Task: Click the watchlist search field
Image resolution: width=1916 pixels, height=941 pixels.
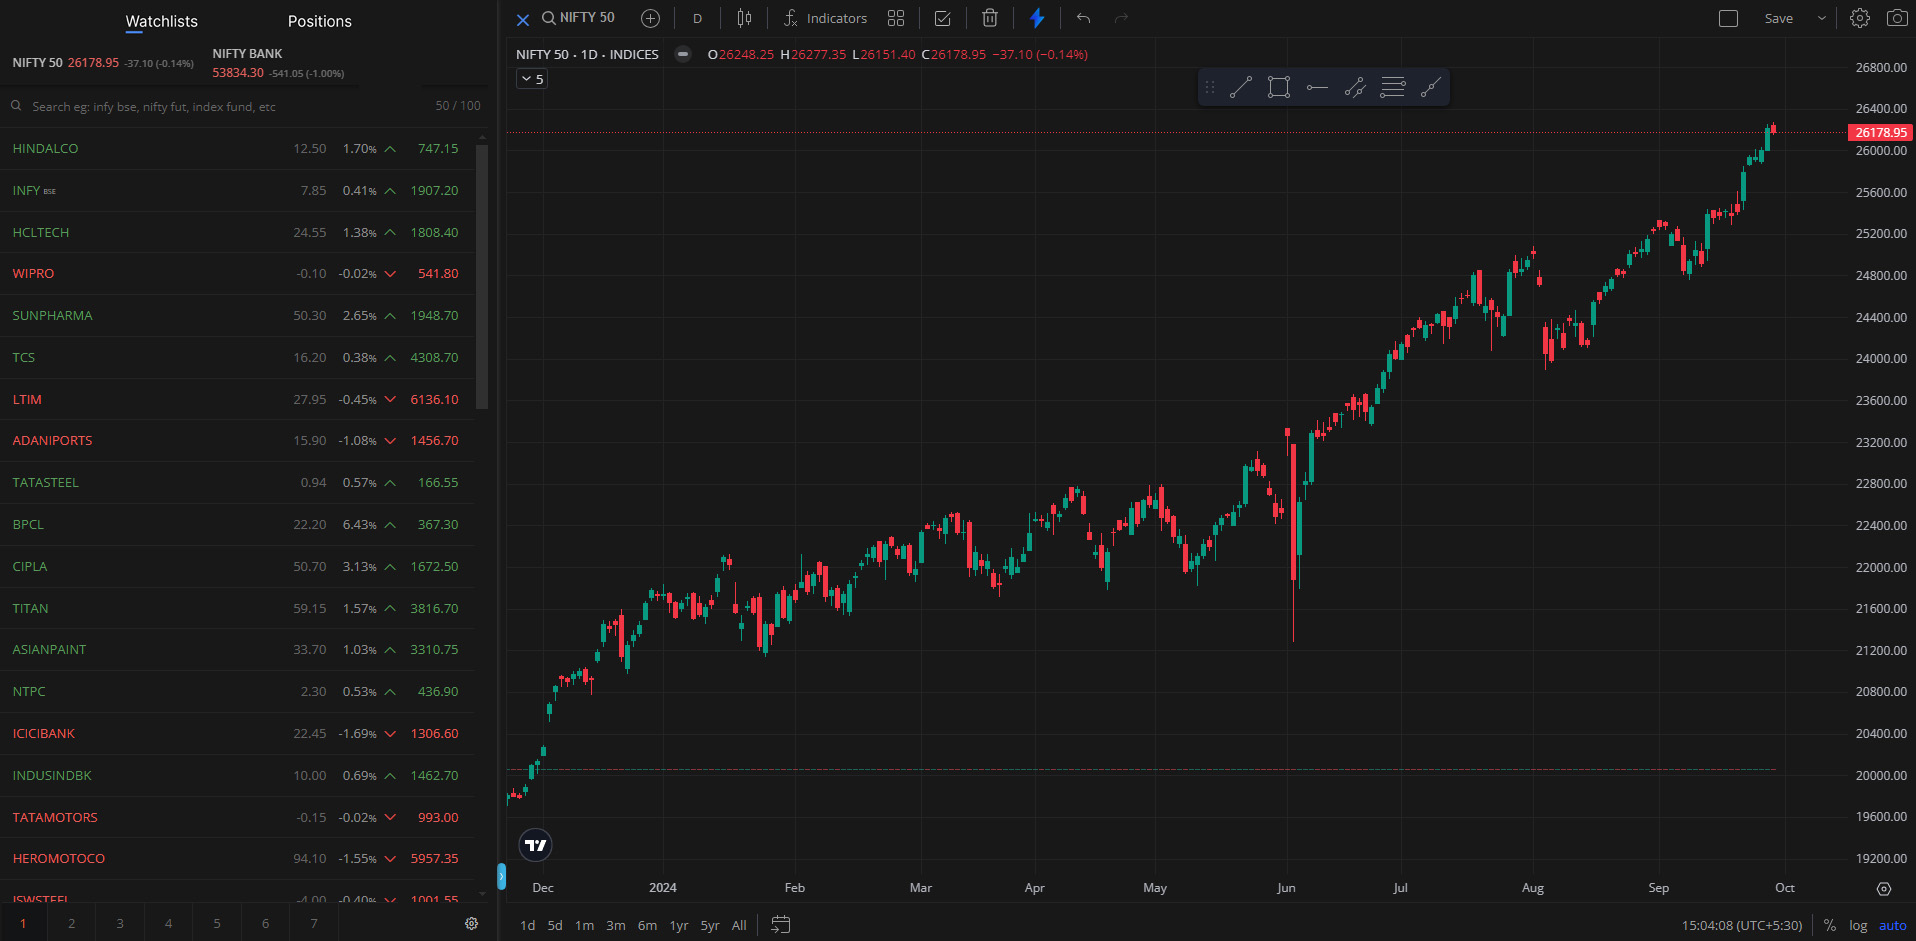Action: click(220, 106)
